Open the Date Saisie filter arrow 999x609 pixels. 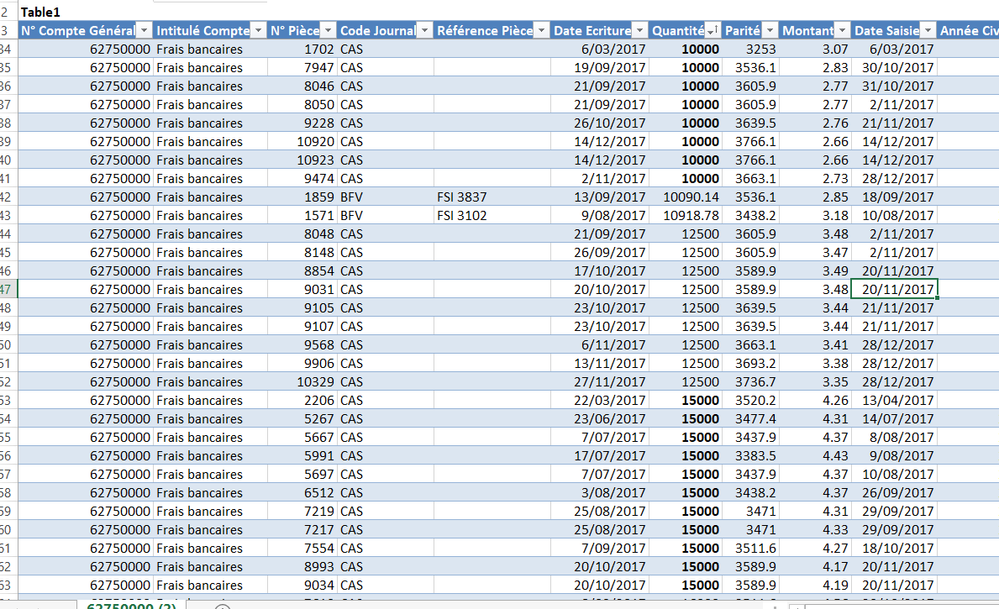[x=928, y=31]
